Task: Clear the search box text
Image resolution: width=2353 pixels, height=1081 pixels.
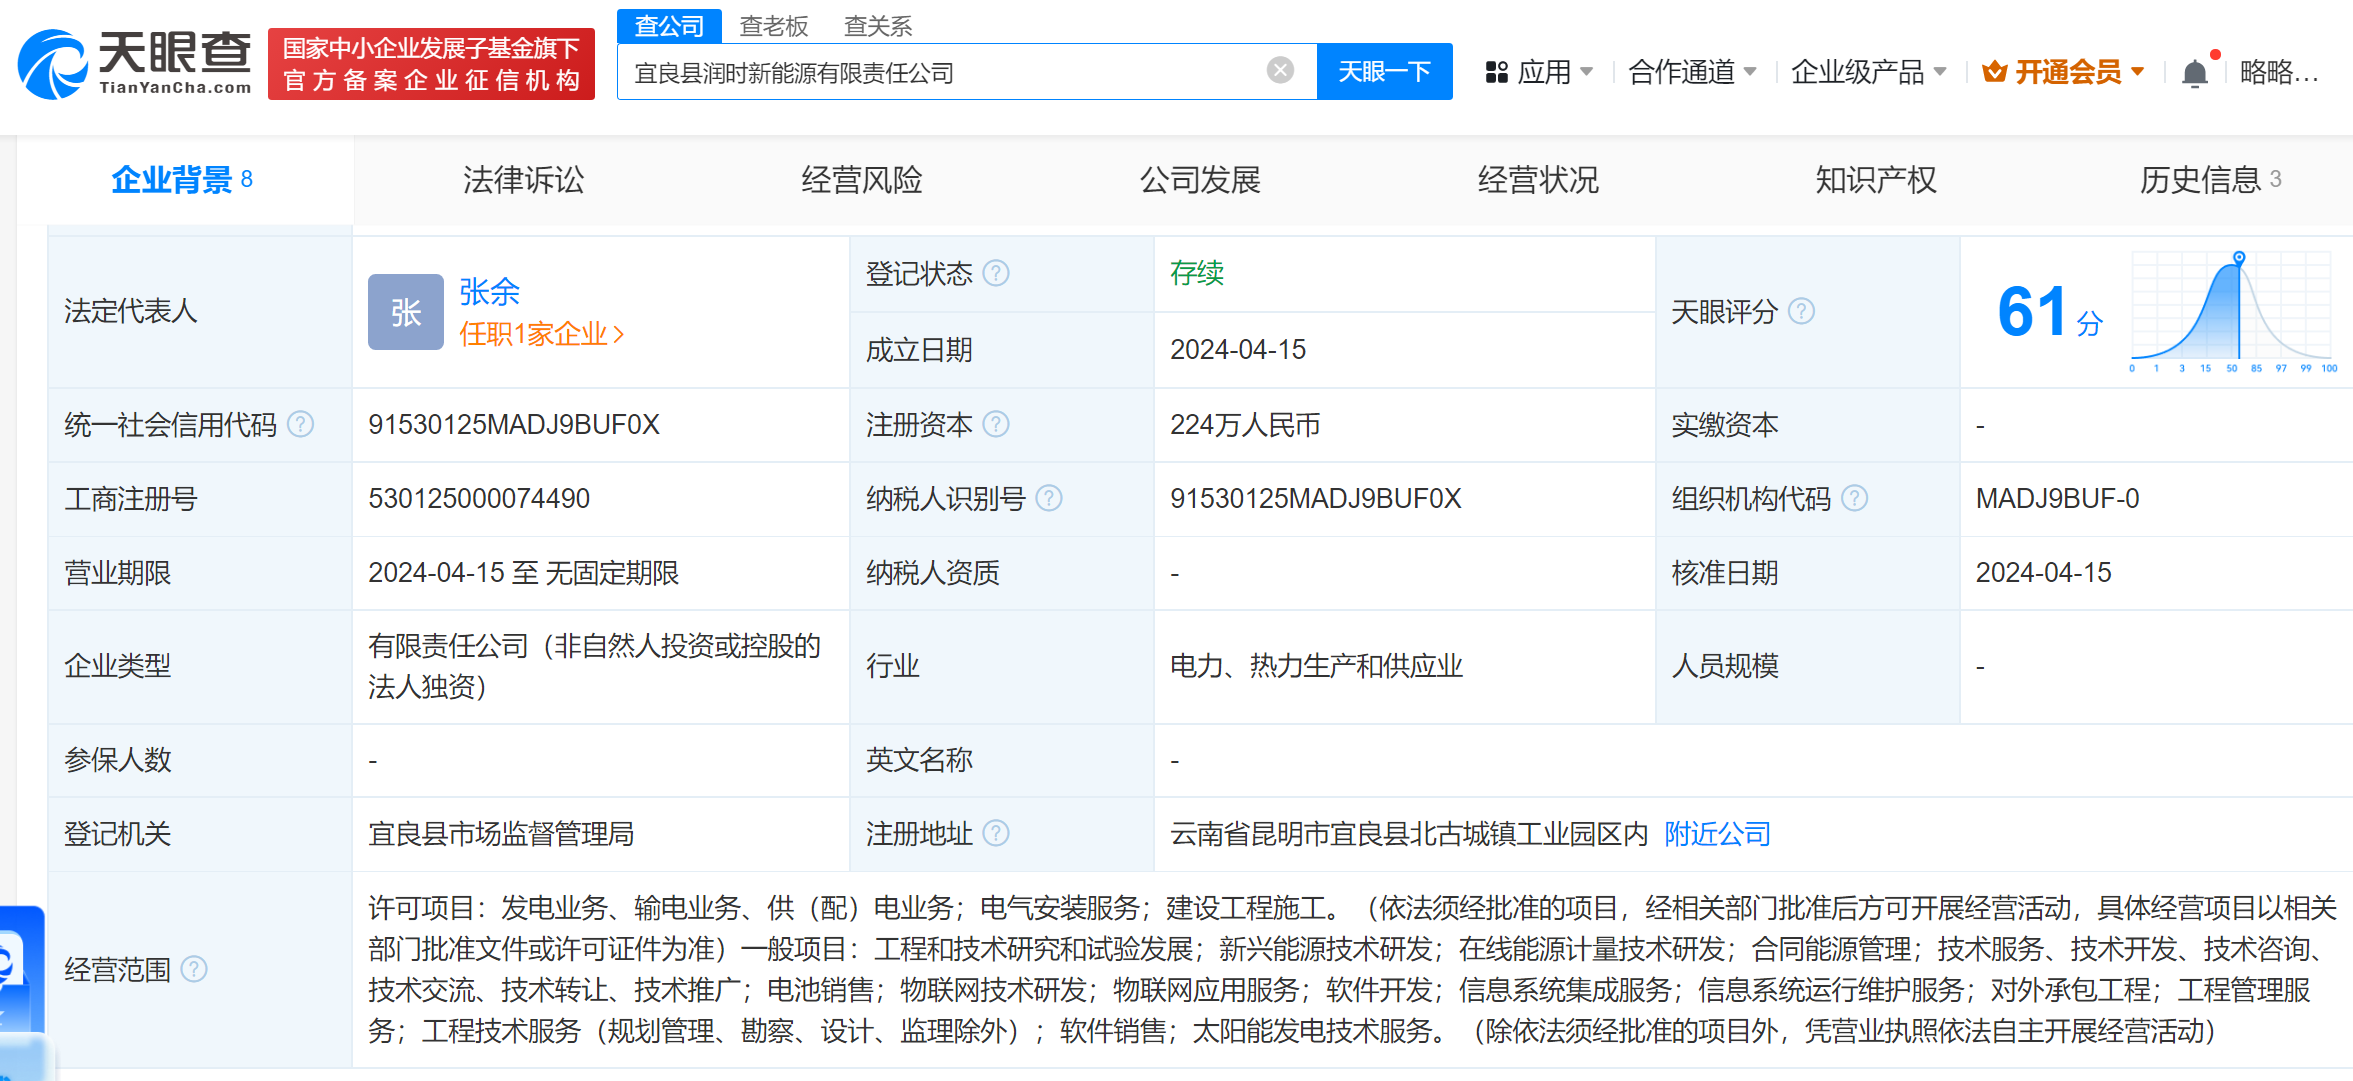Action: [x=1280, y=70]
